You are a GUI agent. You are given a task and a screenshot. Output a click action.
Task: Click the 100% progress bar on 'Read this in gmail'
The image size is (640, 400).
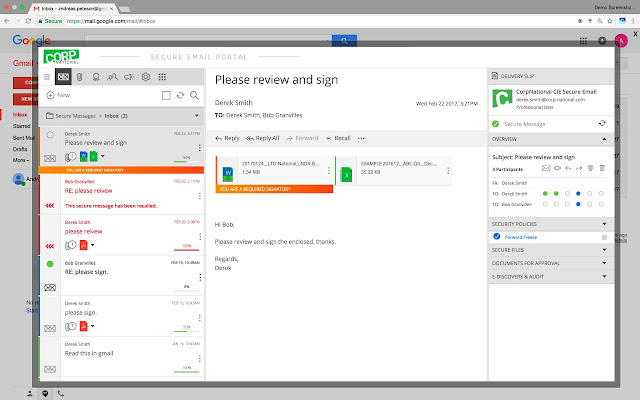pyautogui.click(x=187, y=371)
